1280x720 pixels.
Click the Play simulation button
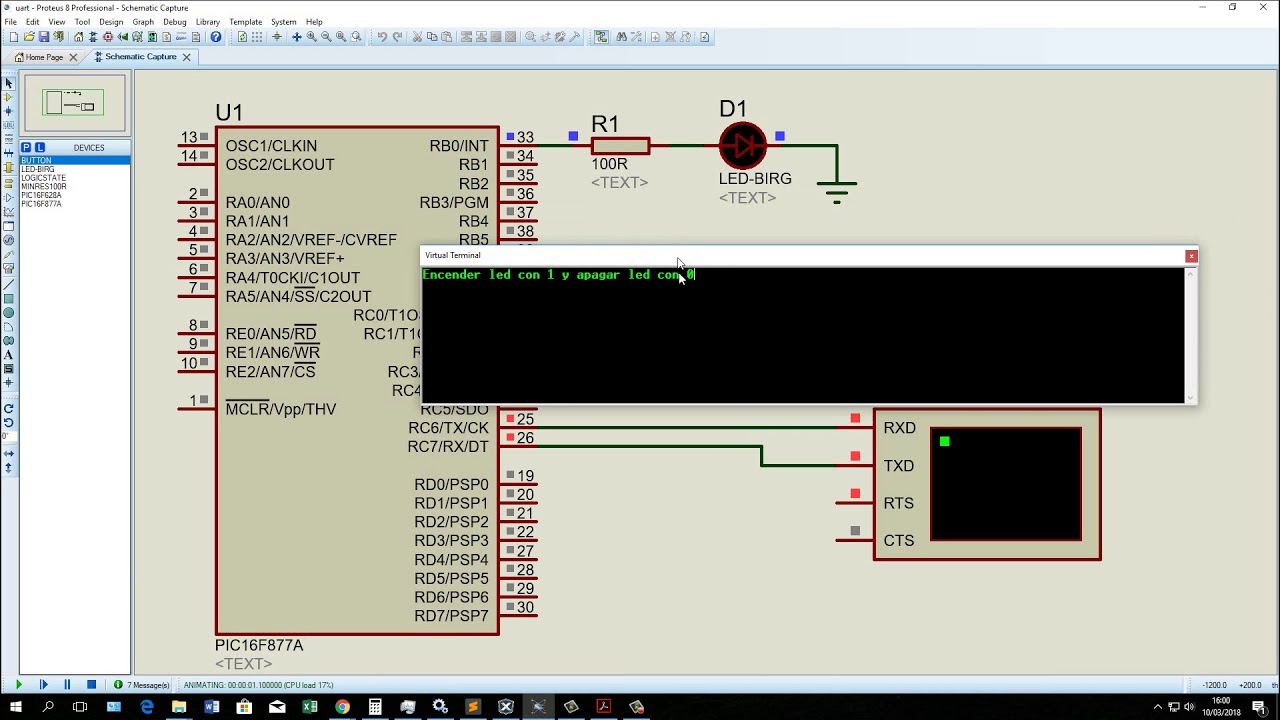point(18,685)
